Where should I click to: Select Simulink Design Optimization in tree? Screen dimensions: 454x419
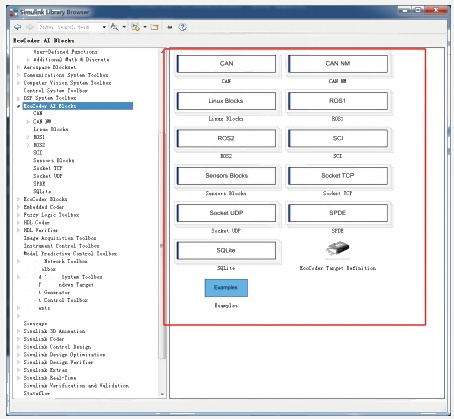coord(64,354)
